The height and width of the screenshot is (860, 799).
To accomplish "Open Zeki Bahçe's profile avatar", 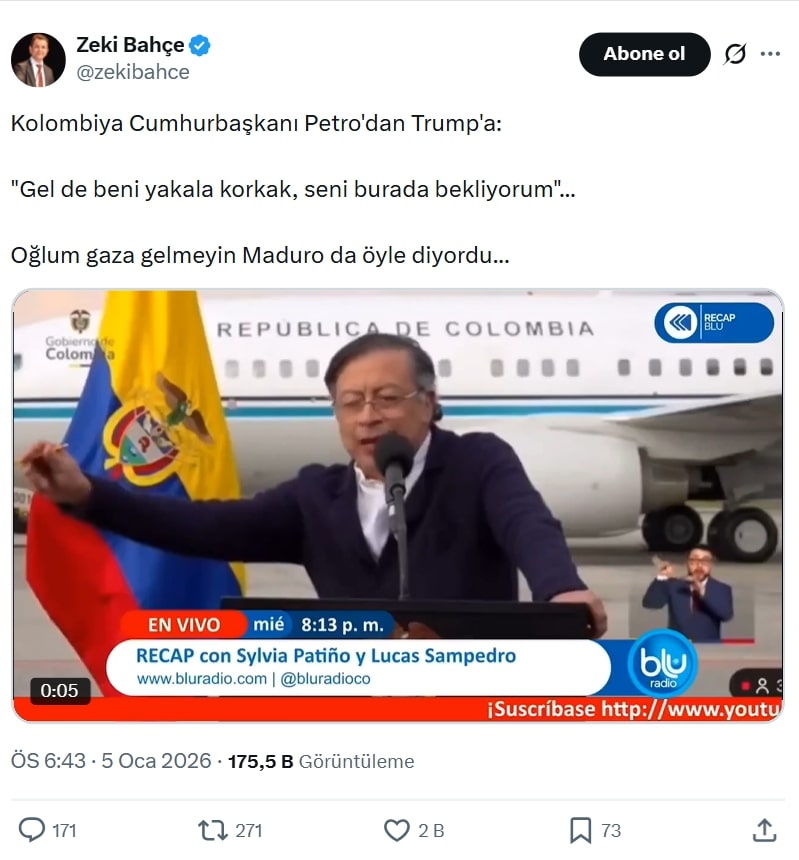I will pos(38,59).
